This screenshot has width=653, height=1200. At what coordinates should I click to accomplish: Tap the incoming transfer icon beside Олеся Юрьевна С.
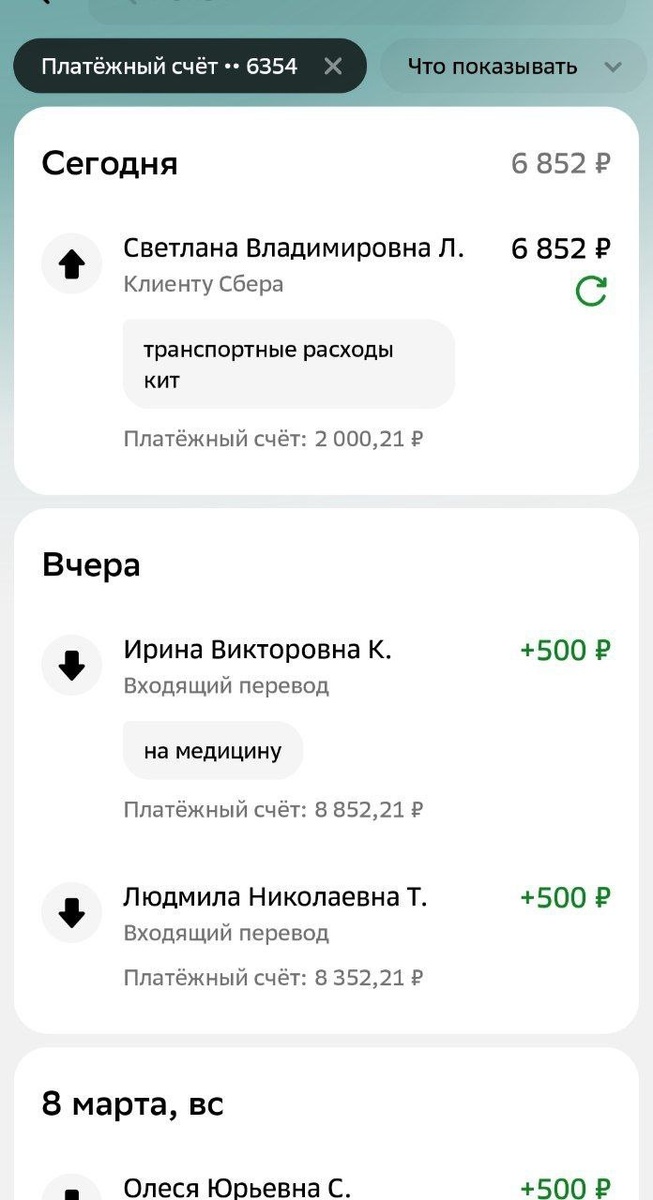pos(71,1193)
